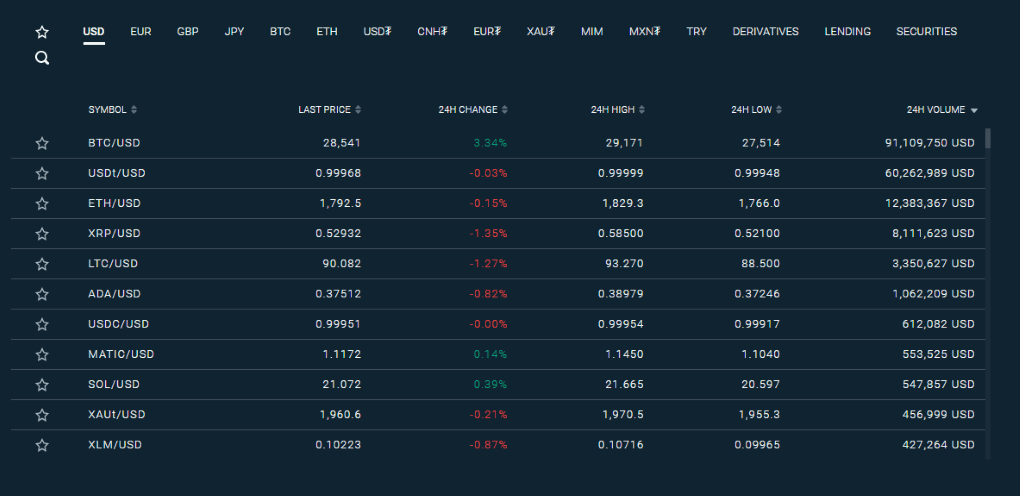This screenshot has width=1020, height=496.
Task: Open the XRP/USD trading pair
Action: tap(114, 234)
